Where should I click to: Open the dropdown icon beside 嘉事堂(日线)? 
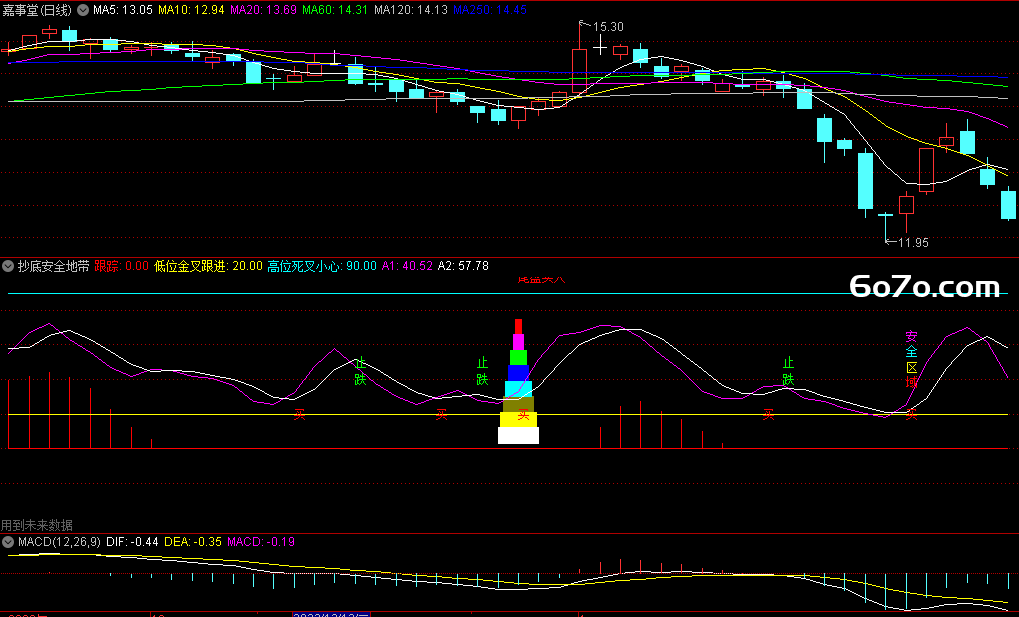[x=83, y=10]
